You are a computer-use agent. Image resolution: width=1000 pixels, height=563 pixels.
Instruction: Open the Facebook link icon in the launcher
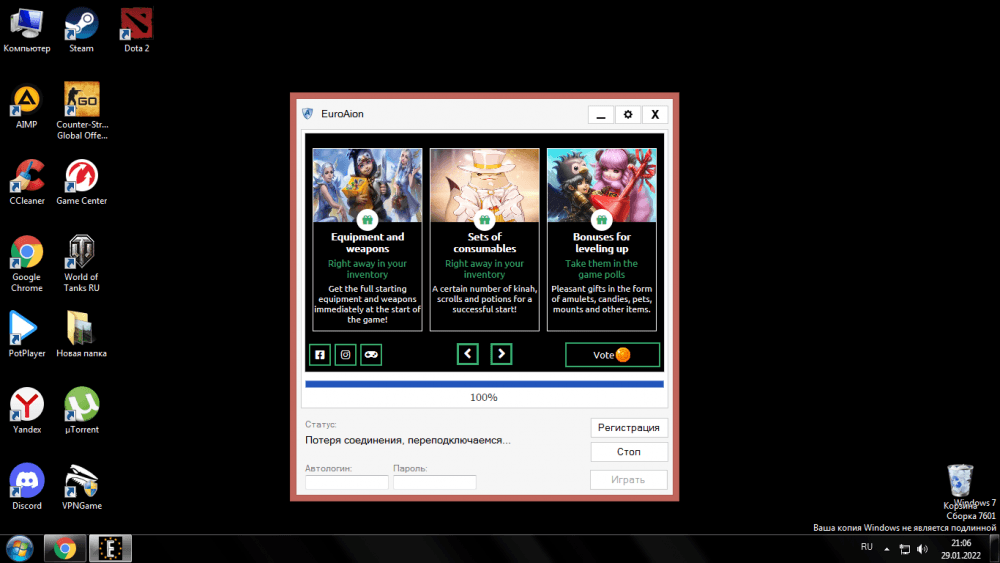click(320, 354)
